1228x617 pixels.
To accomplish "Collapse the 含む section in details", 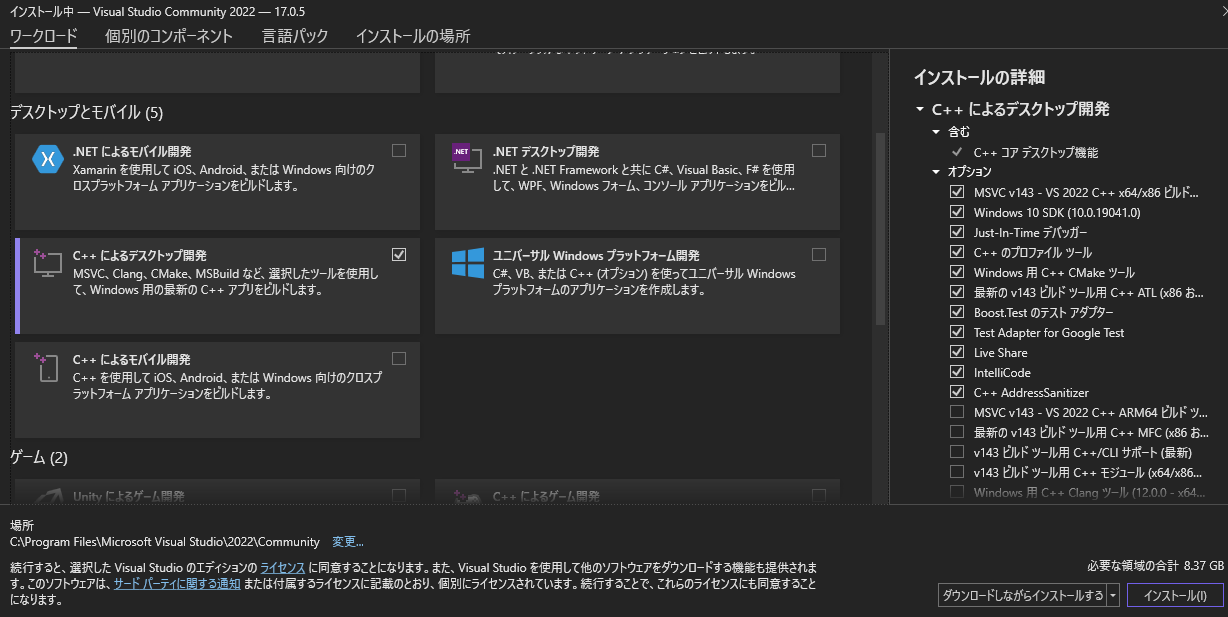I will (x=936, y=132).
